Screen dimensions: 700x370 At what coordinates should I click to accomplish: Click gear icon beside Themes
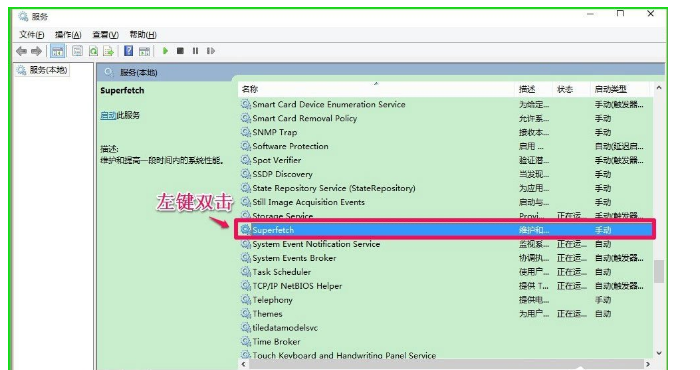(246, 313)
